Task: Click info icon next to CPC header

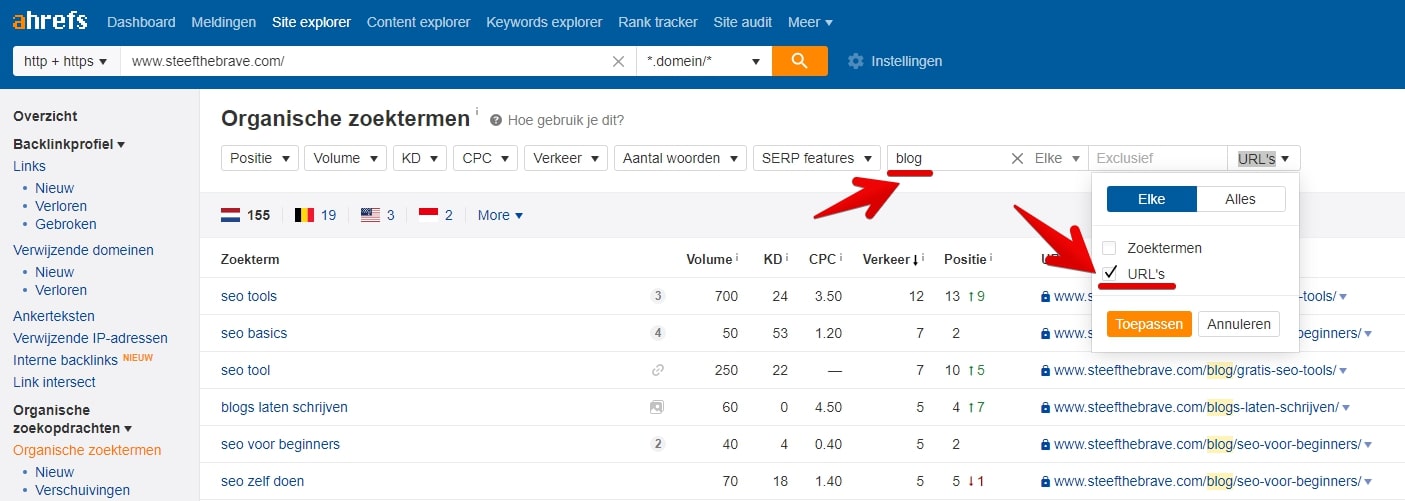Action: click(x=841, y=257)
